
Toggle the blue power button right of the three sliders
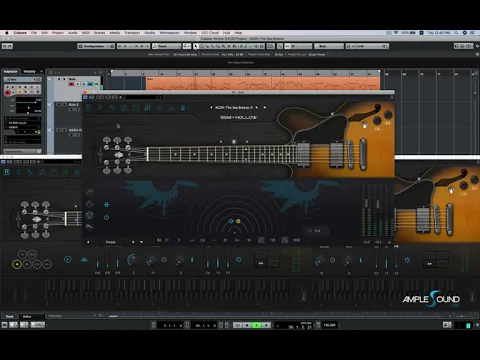pos(239,259)
